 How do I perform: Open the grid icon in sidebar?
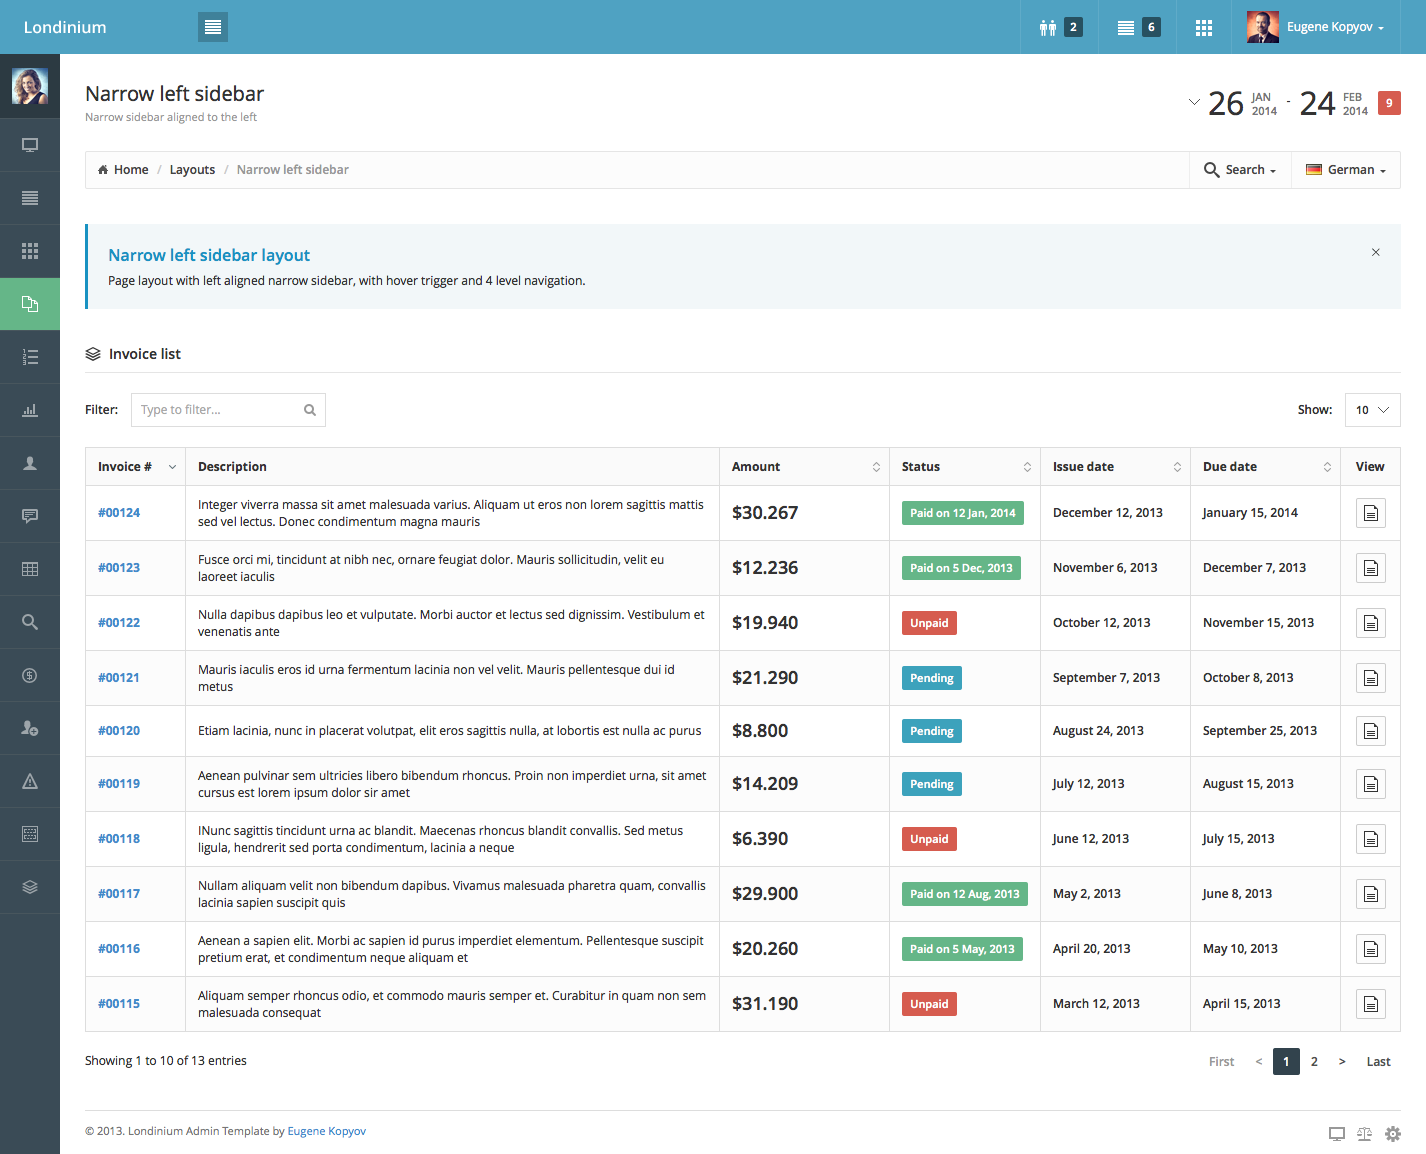(30, 251)
